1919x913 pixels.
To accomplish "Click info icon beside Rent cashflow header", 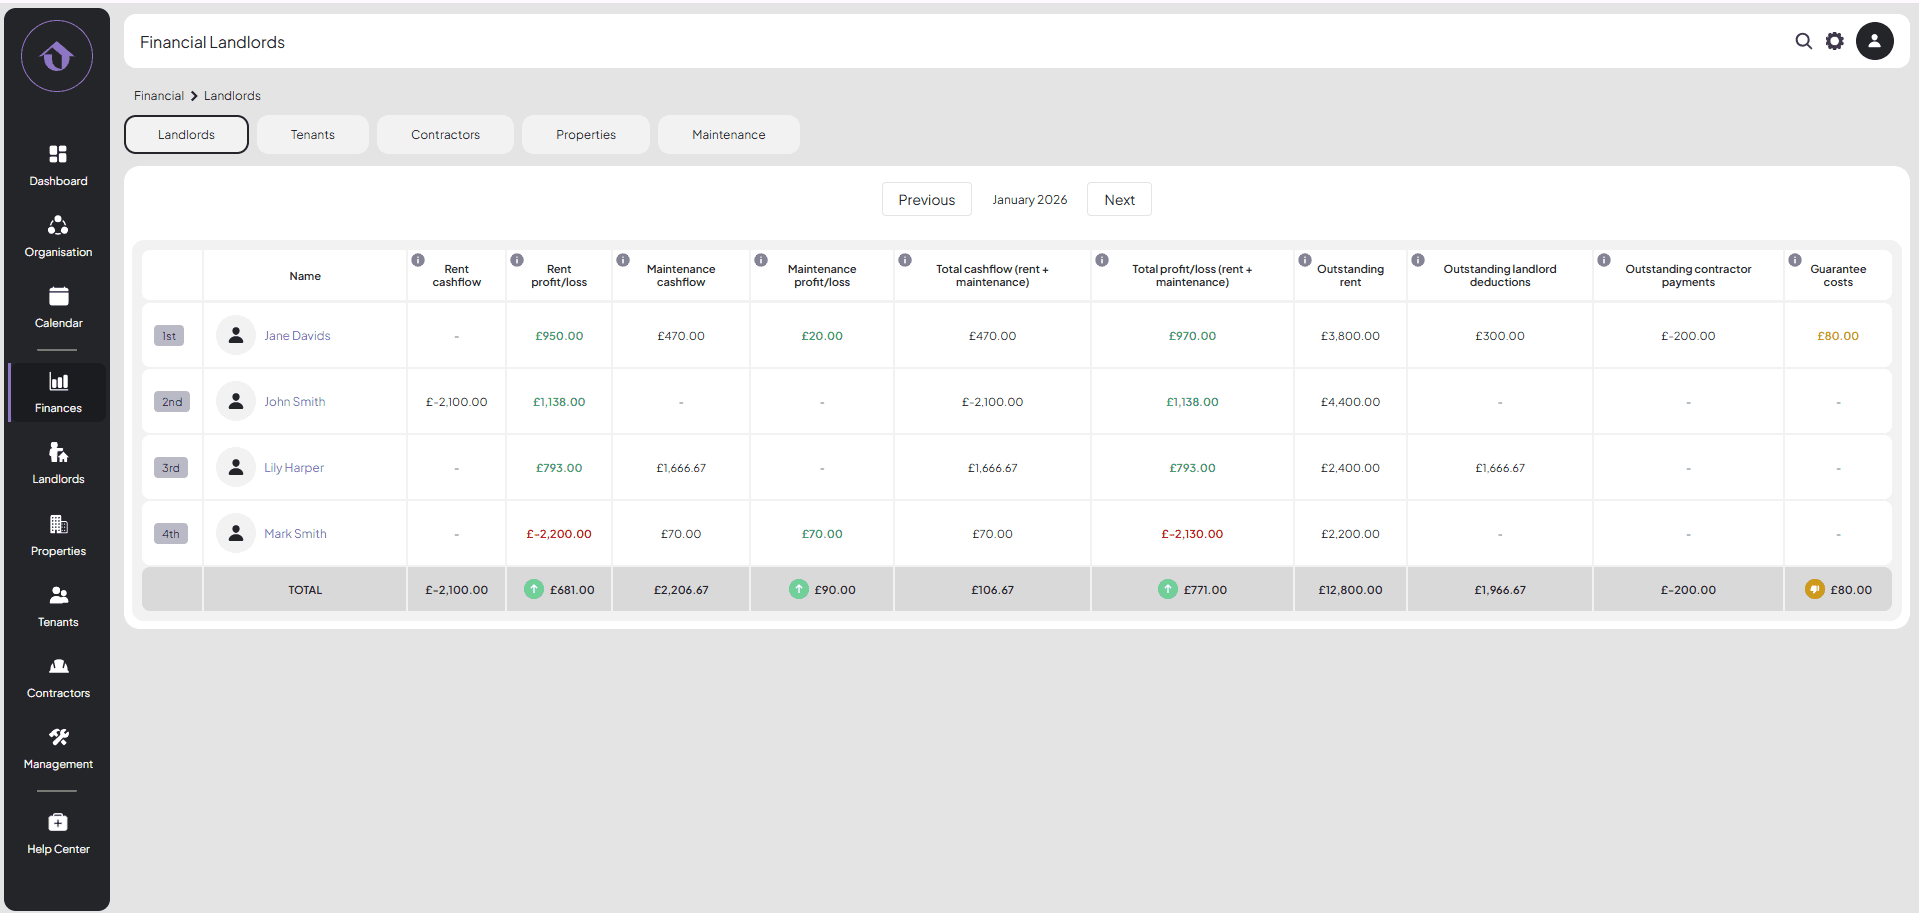I will point(418,260).
